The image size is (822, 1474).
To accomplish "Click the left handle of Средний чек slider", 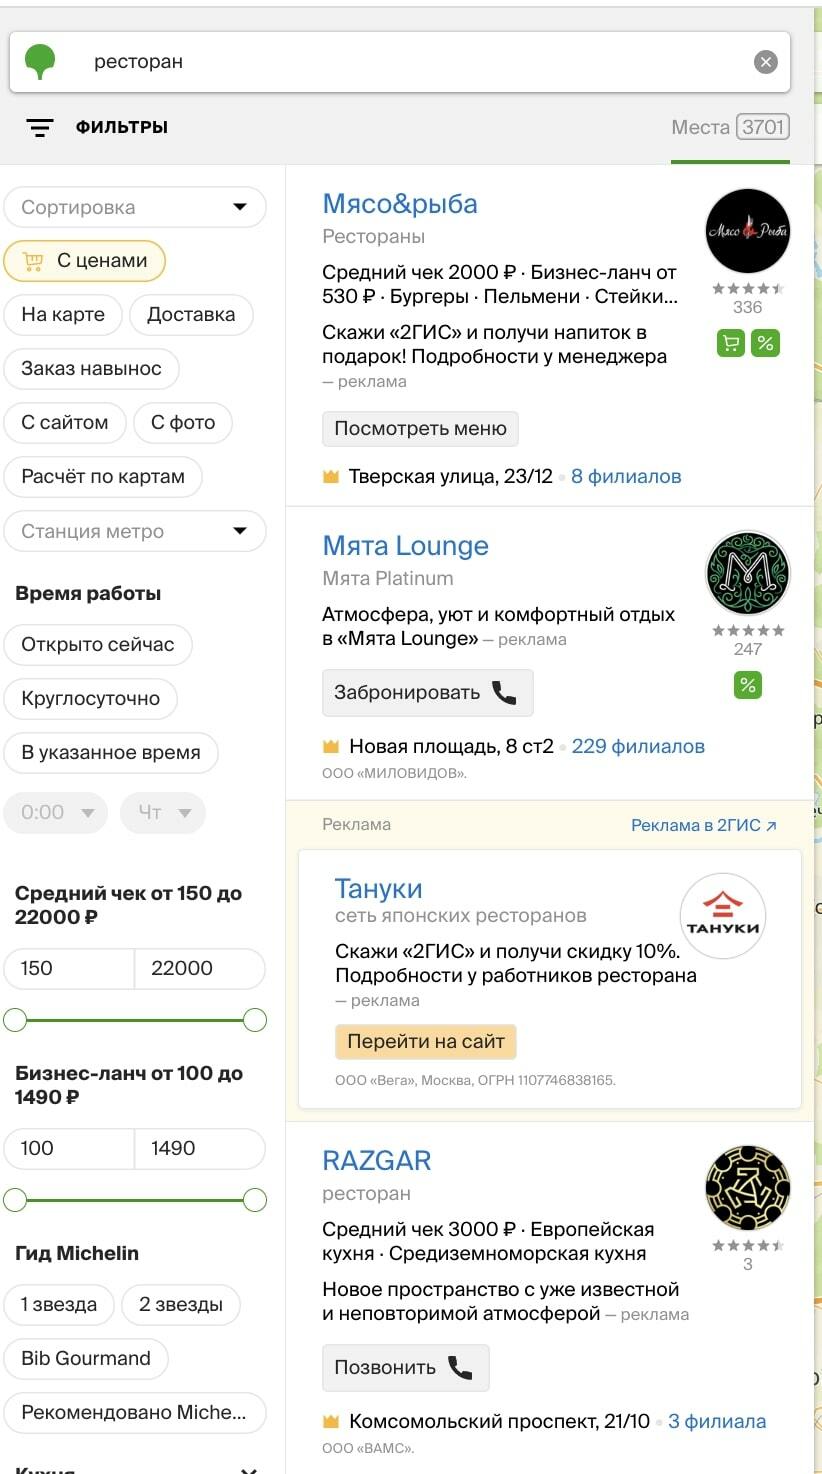I will coord(15,1020).
